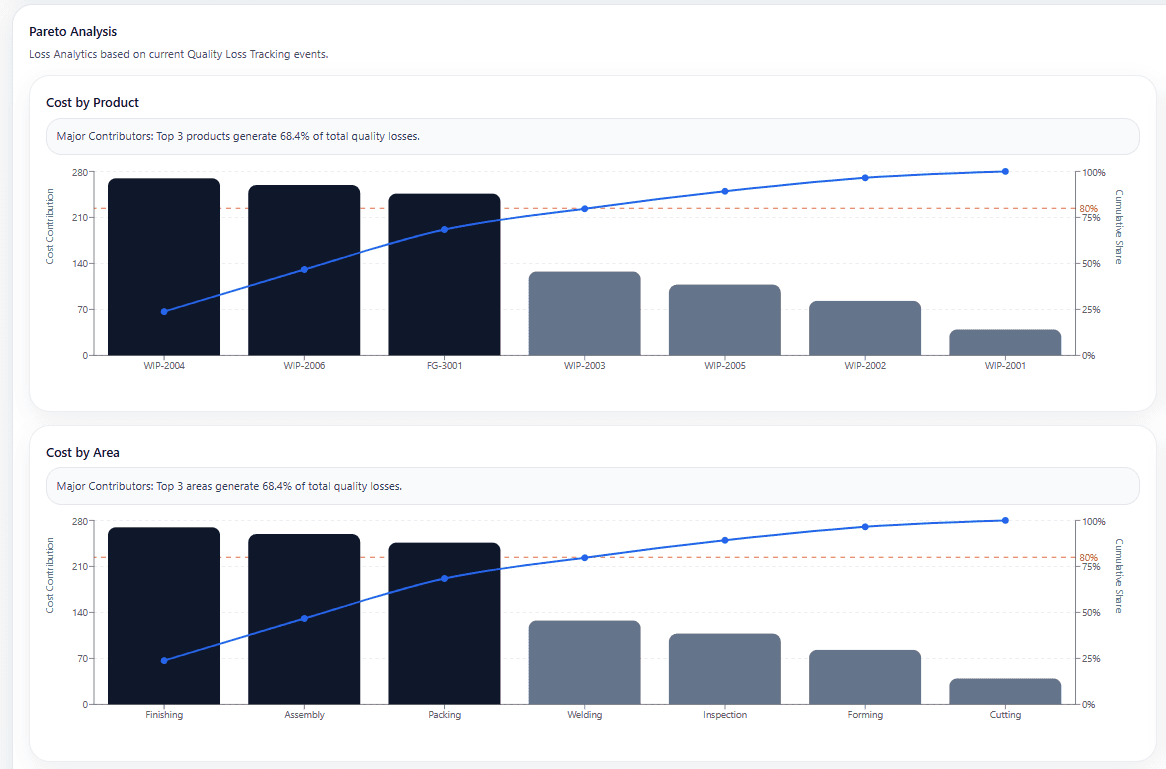Screen dimensions: 1166x769
Task: Click the Packing bar
Action: [x=445, y=623]
